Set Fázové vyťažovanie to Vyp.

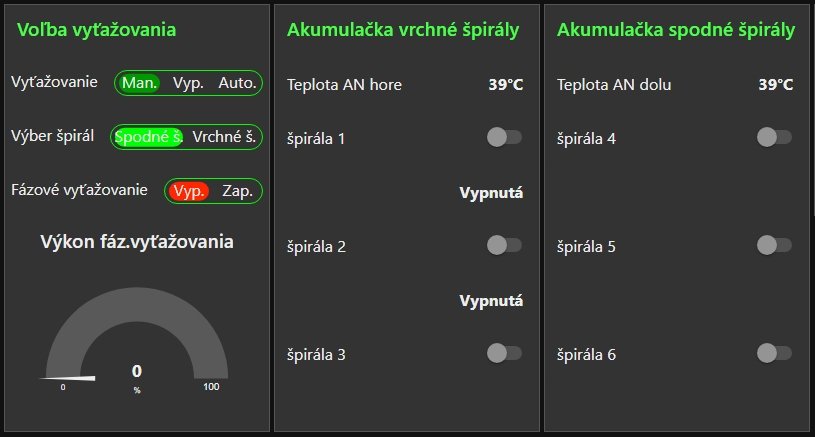click(x=188, y=190)
